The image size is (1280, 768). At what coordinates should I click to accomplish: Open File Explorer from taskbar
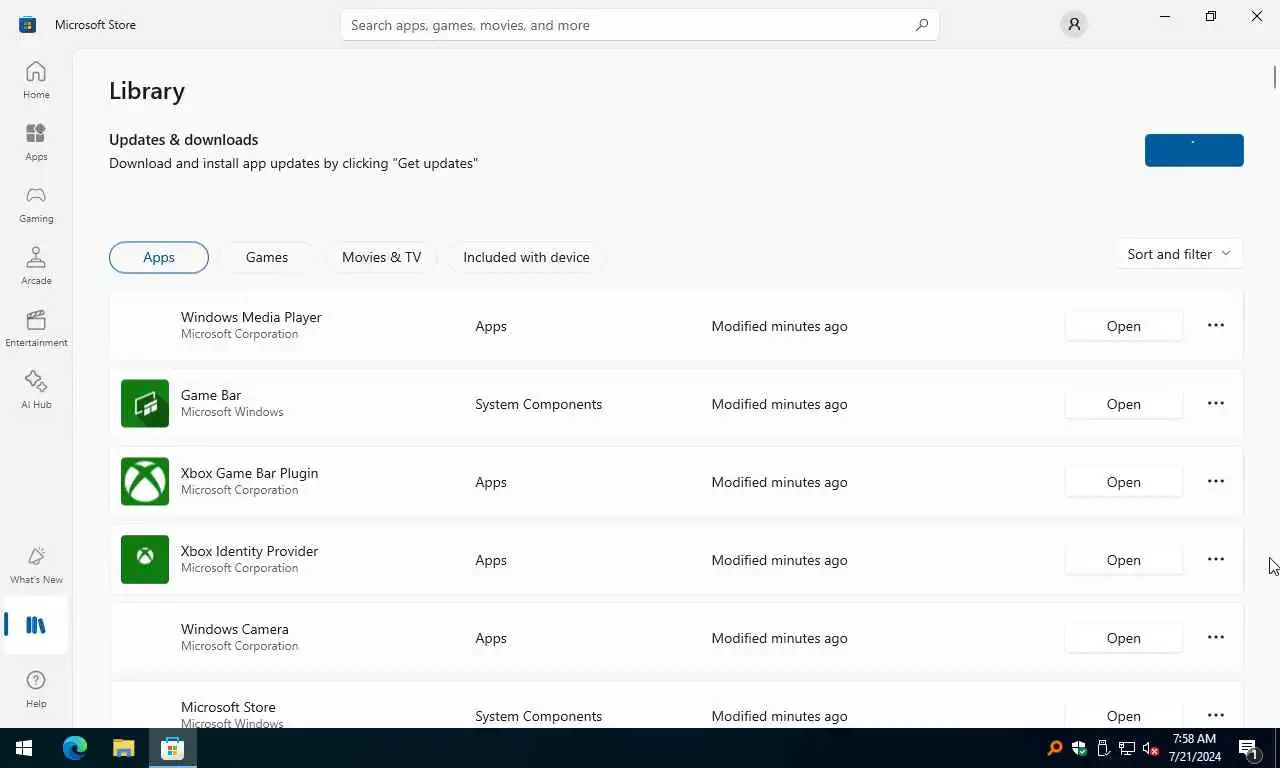123,748
